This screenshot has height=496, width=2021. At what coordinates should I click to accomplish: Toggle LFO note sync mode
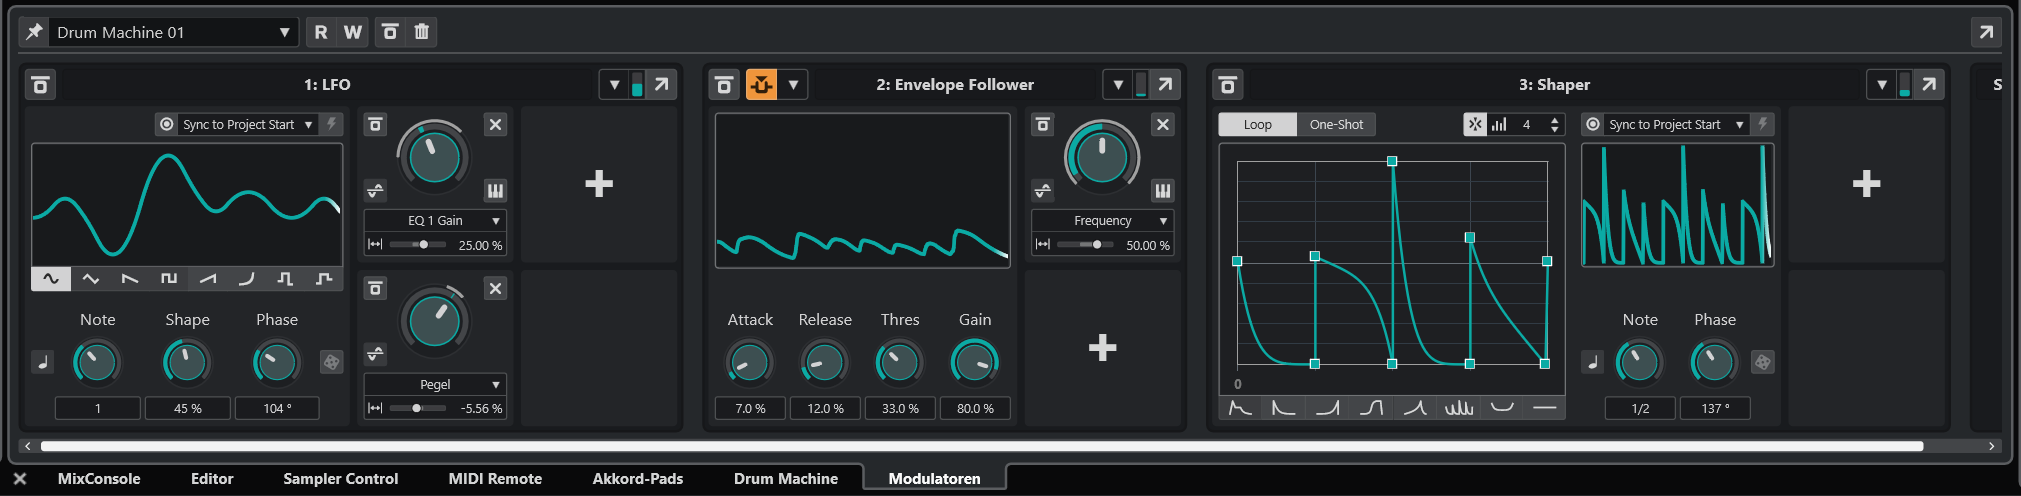tap(43, 362)
